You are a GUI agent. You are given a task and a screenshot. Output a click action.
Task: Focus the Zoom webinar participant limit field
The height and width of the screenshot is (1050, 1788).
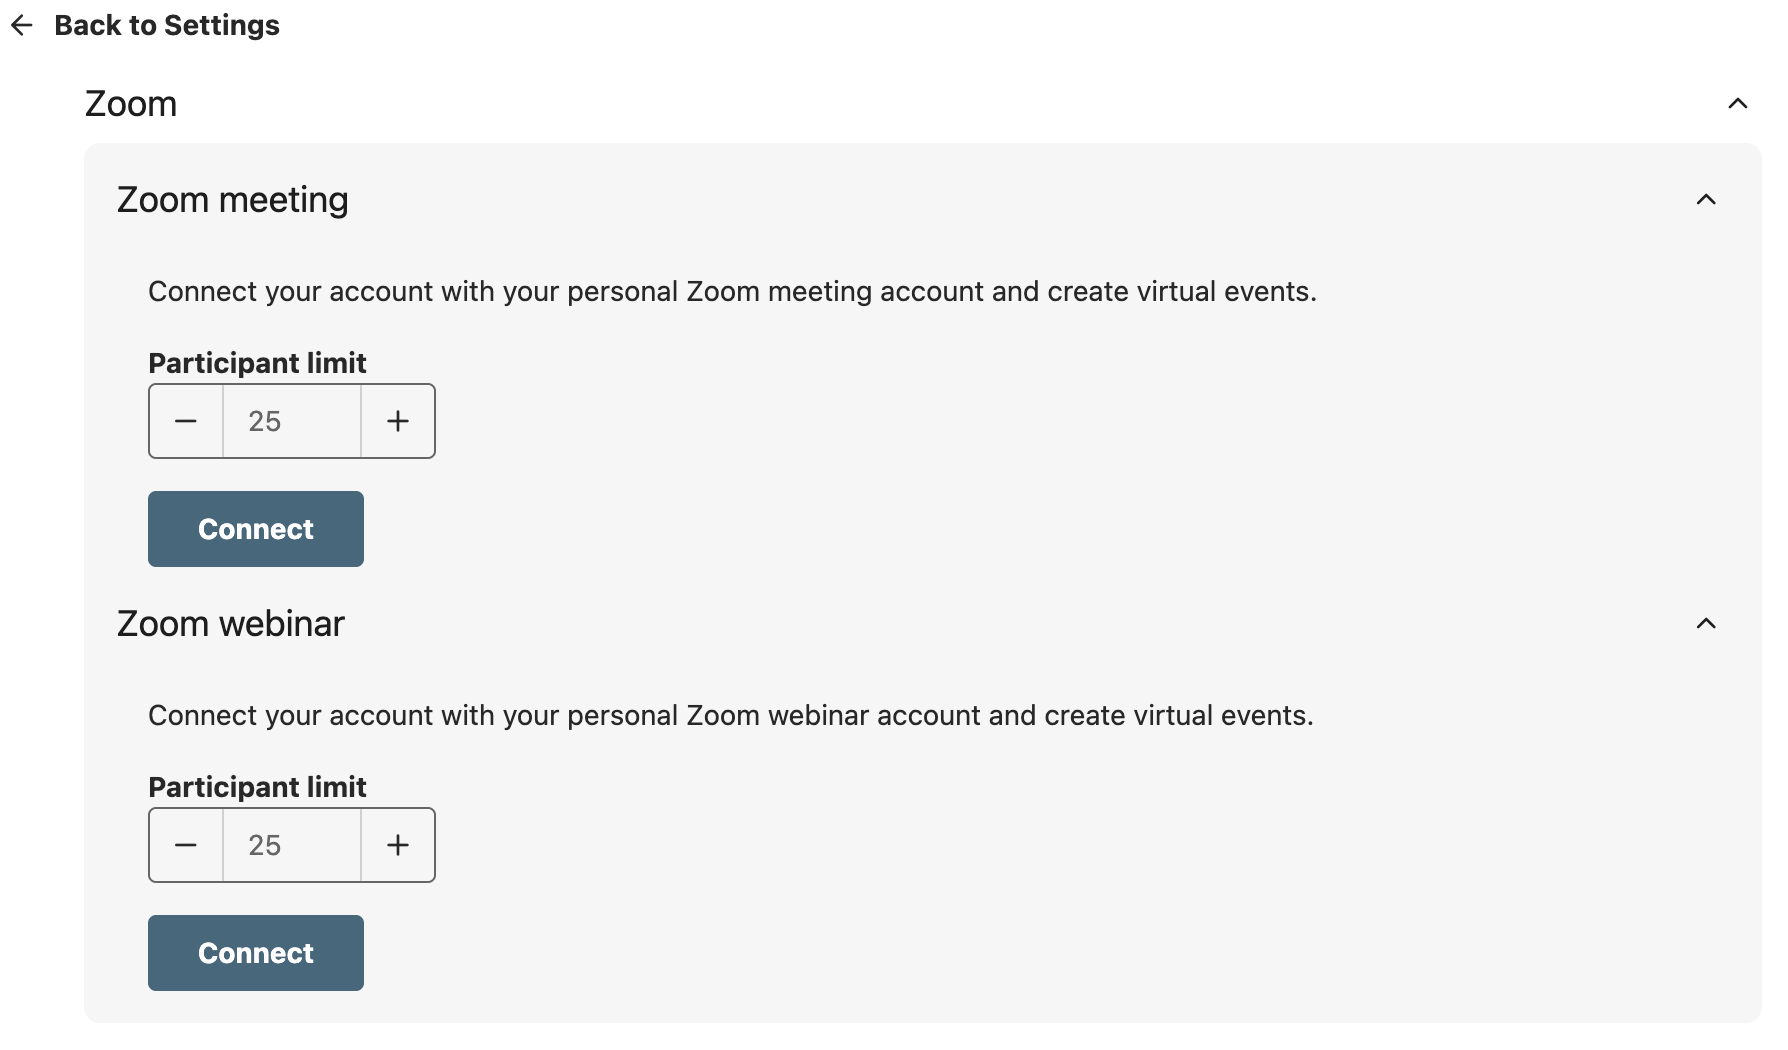point(292,845)
